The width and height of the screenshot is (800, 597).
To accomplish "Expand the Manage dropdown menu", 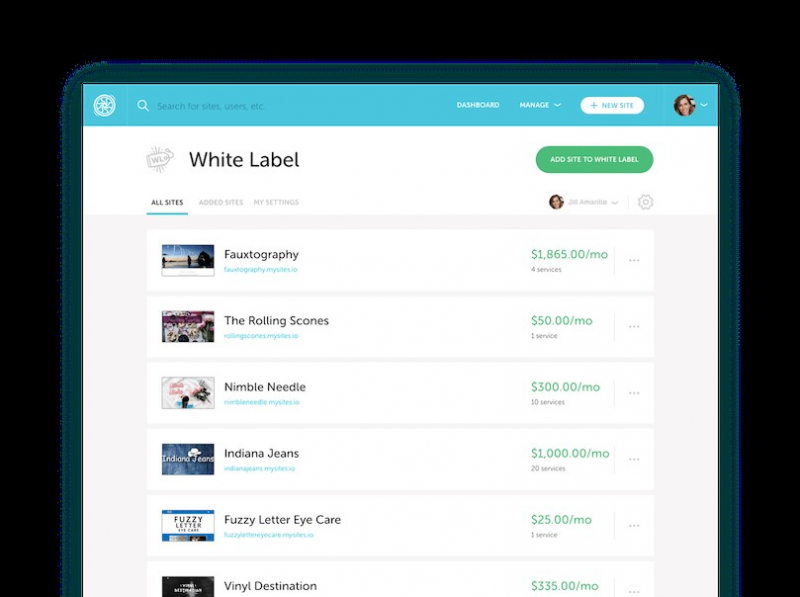I will (x=540, y=105).
